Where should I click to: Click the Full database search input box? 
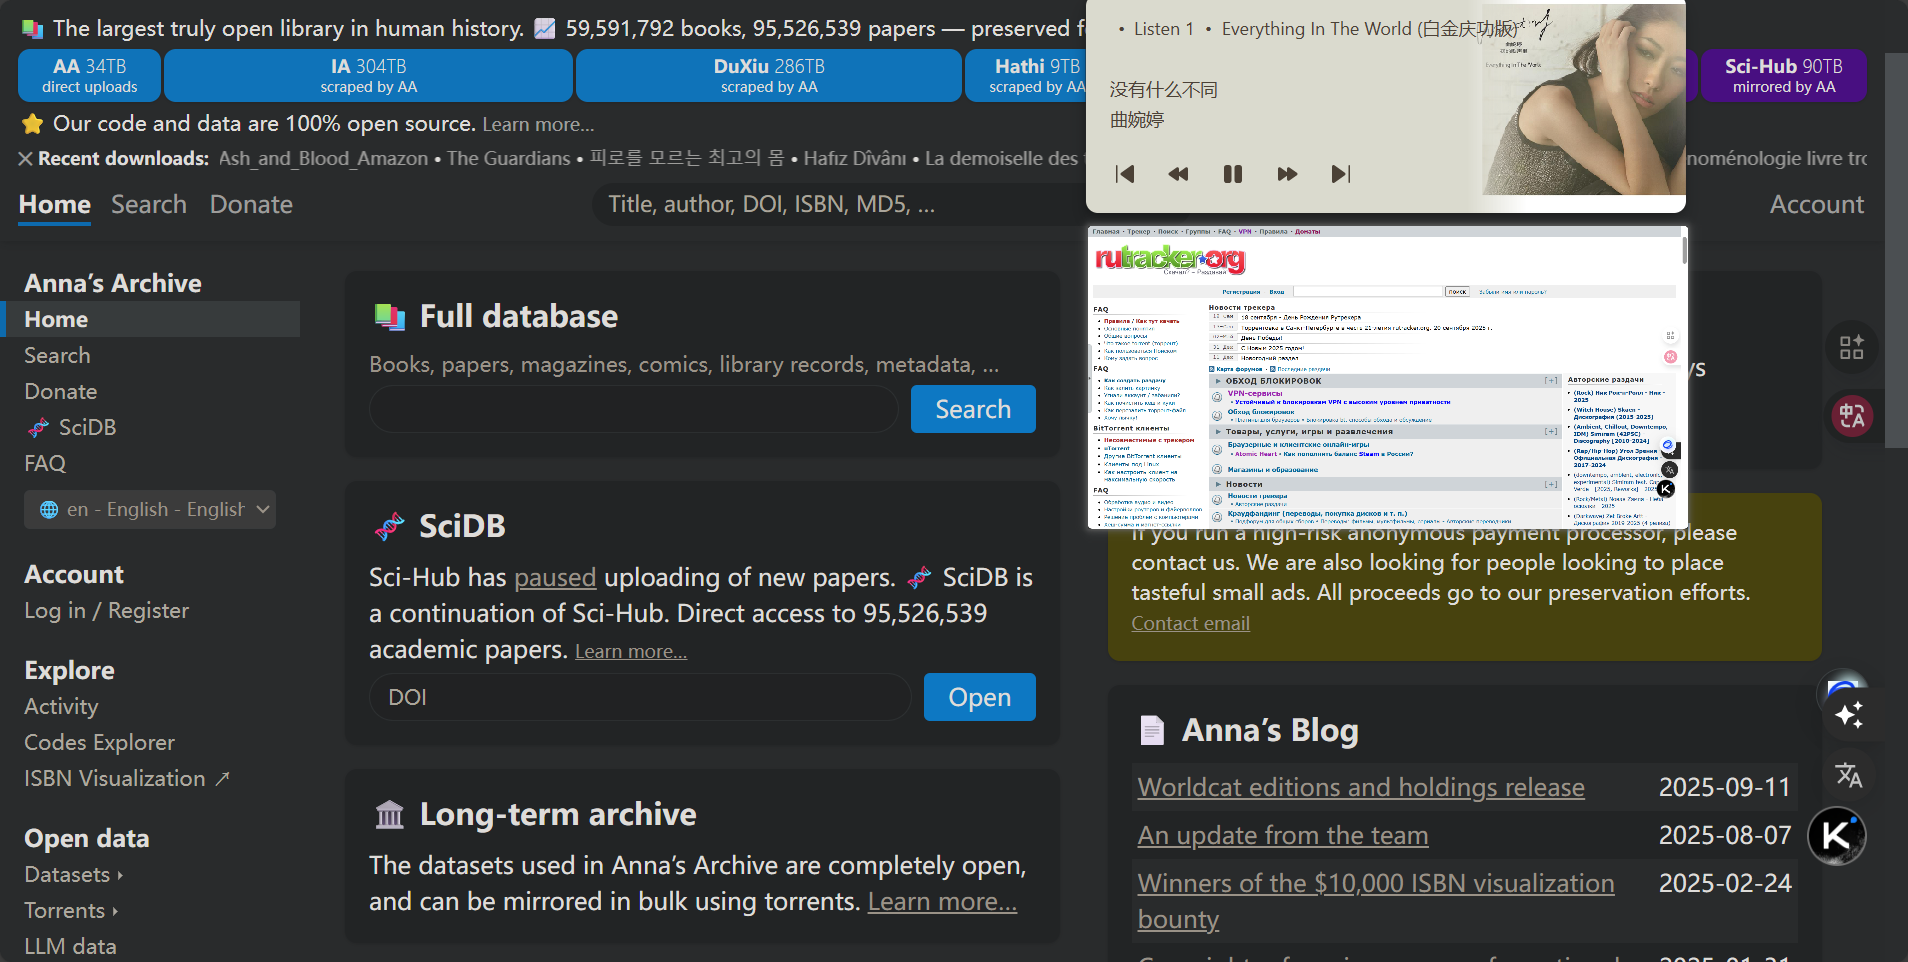[x=634, y=409]
